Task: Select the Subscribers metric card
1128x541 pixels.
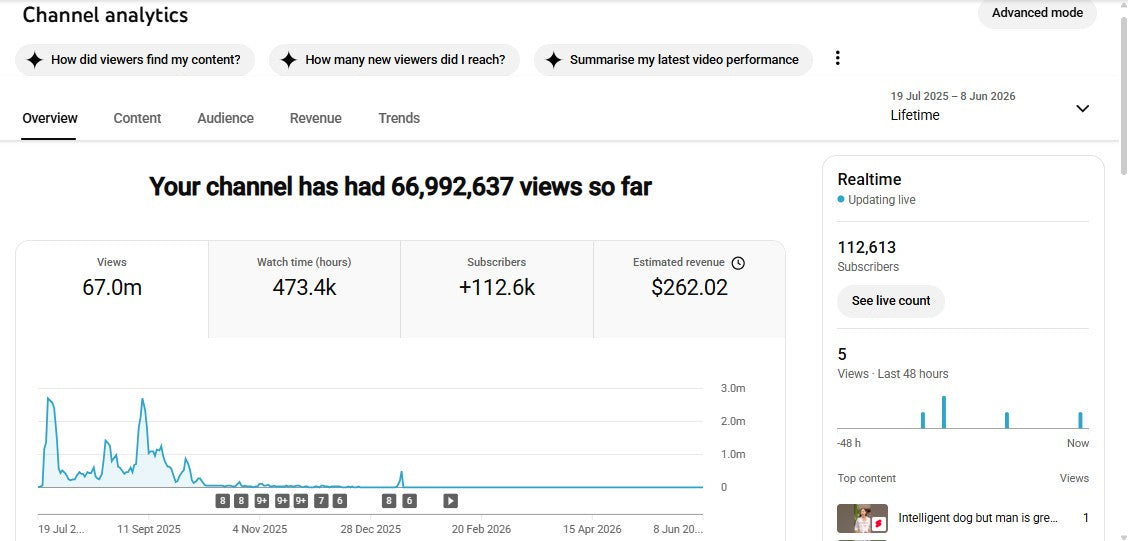Action: (x=497, y=289)
